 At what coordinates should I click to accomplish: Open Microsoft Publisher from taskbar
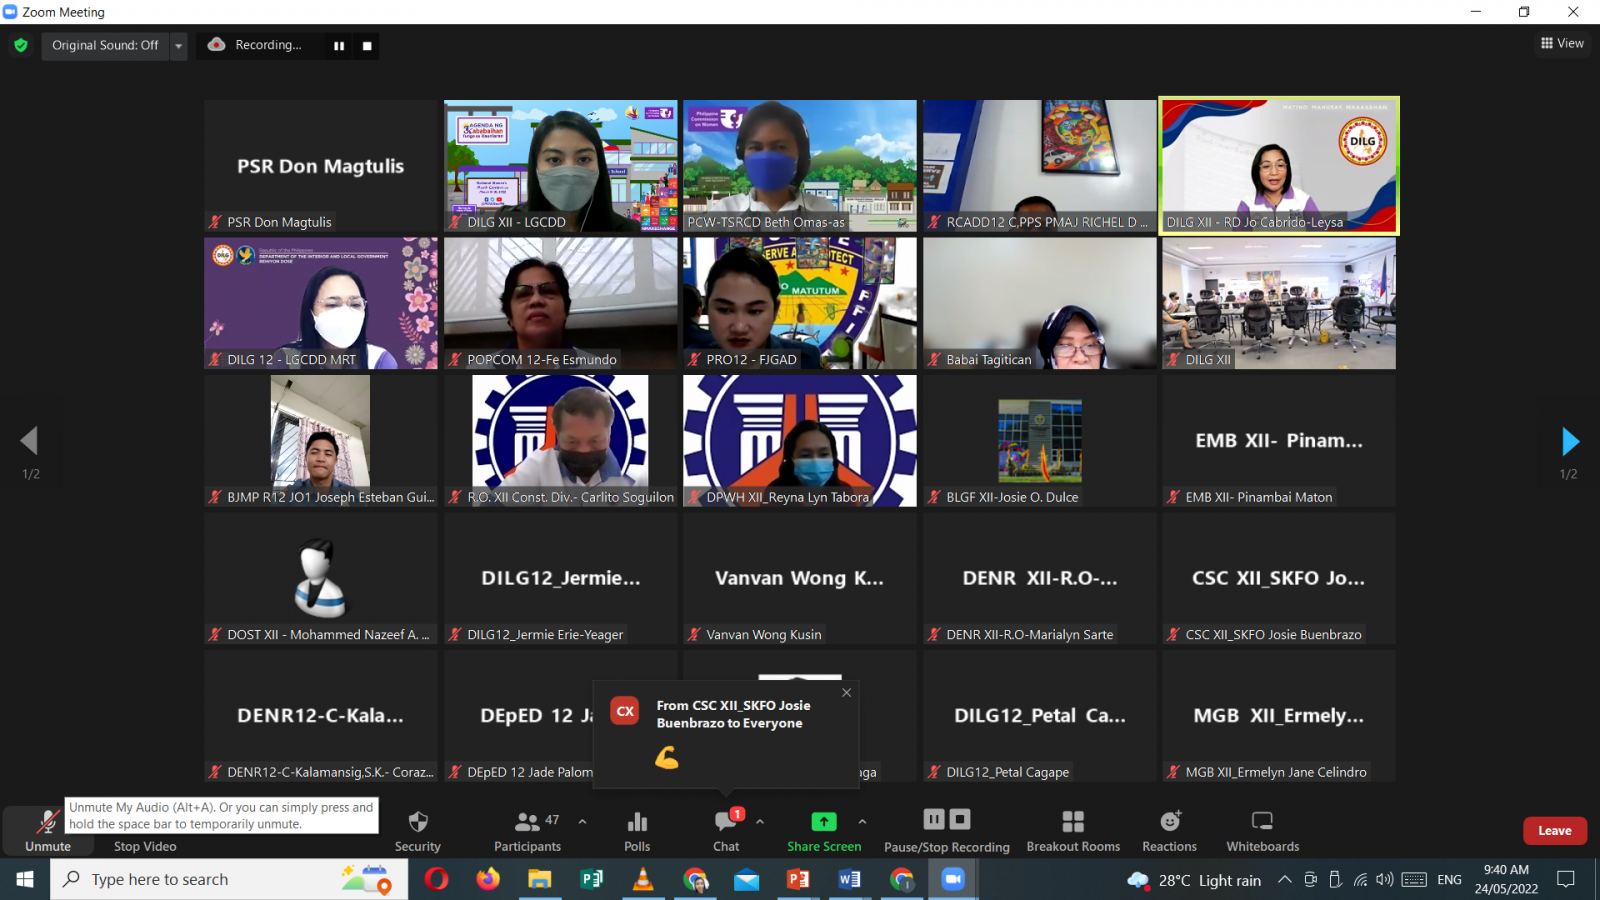[592, 879]
